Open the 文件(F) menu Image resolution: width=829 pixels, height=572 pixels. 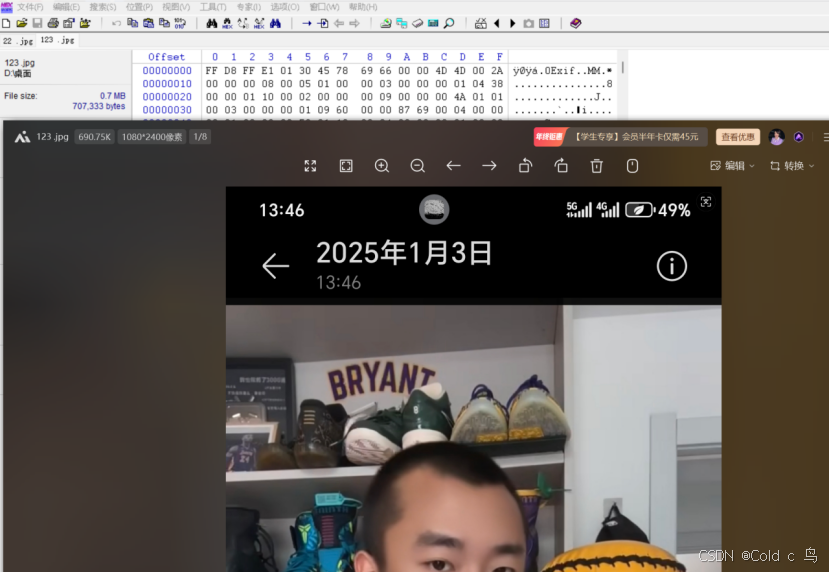[30, 7]
